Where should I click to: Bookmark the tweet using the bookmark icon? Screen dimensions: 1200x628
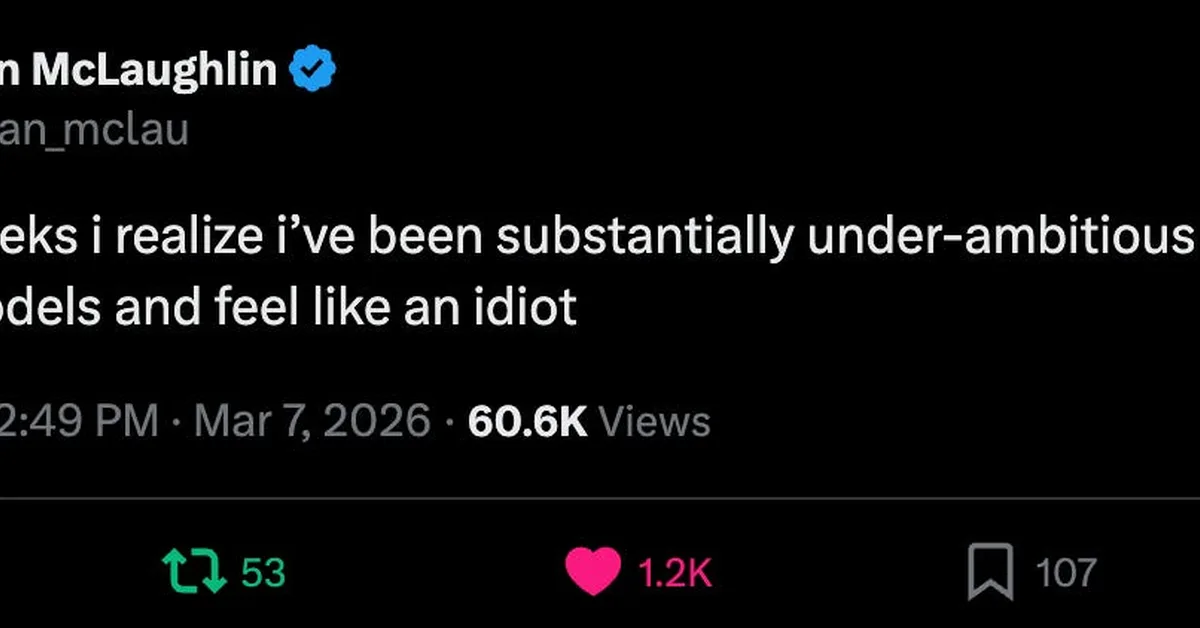click(990, 572)
